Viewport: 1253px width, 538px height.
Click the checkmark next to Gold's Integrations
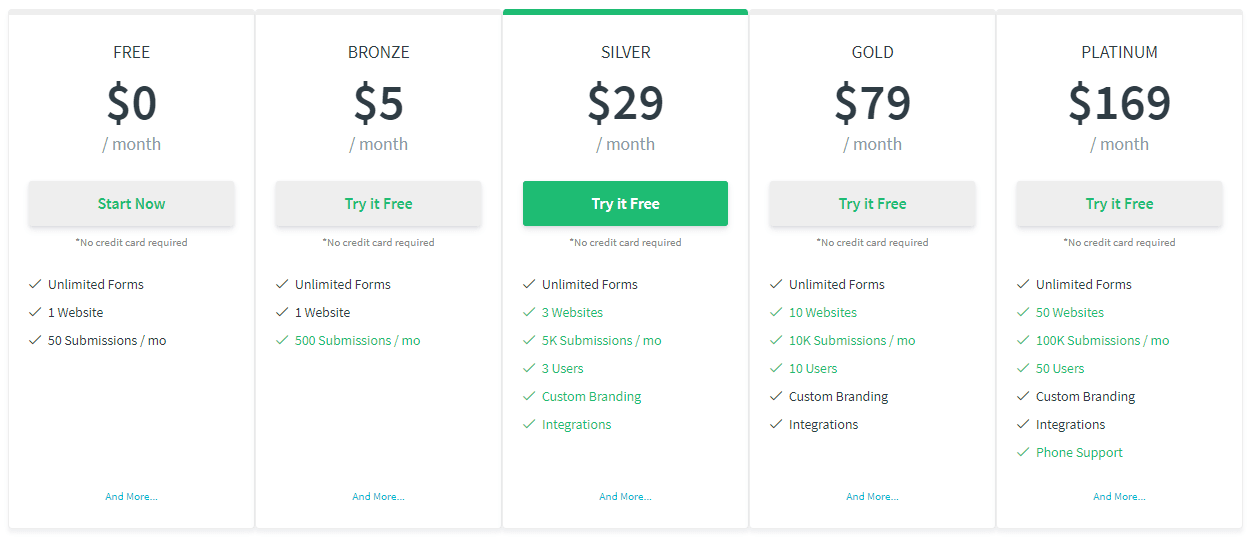tap(776, 425)
